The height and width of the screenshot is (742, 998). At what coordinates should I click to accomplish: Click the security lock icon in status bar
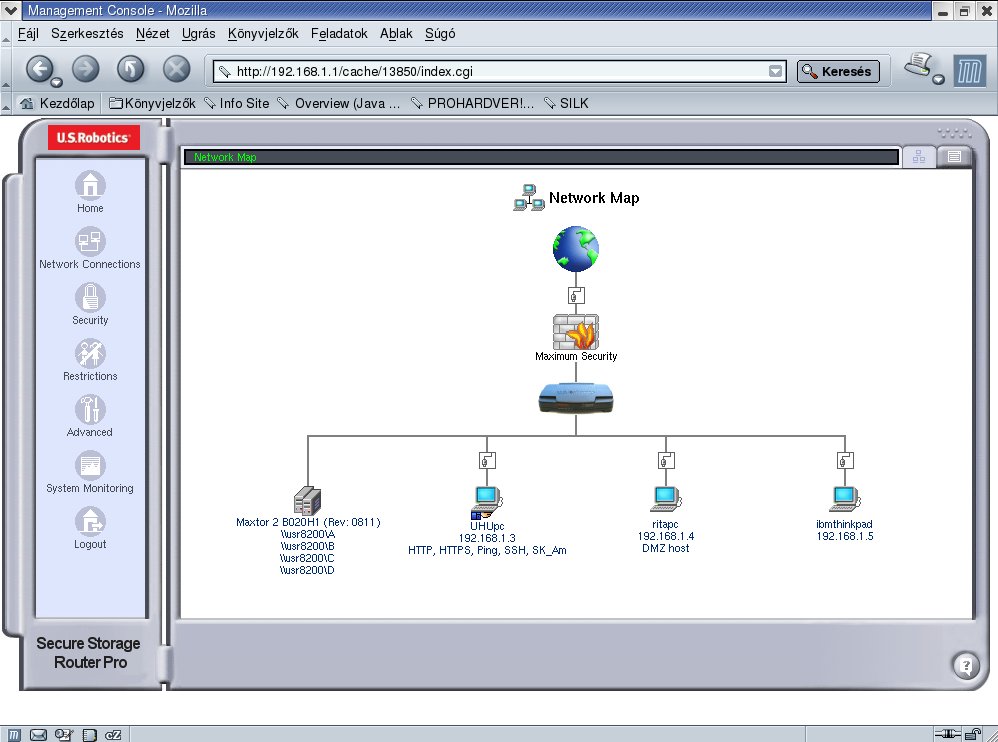(974, 734)
